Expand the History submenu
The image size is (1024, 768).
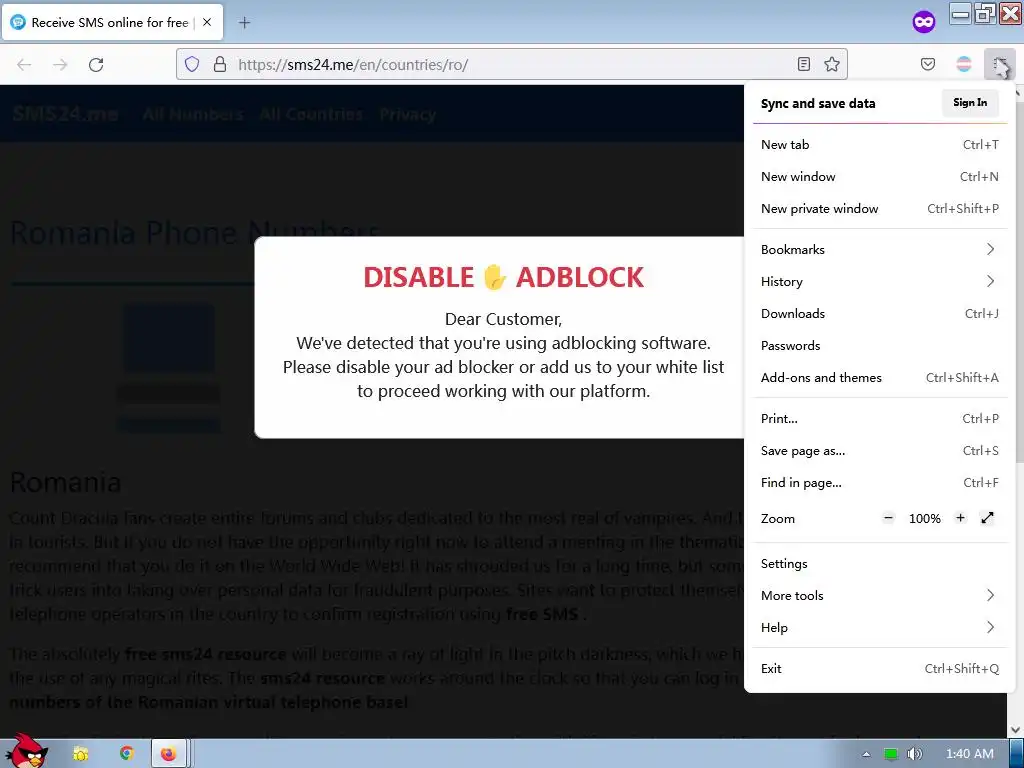[x=880, y=281]
